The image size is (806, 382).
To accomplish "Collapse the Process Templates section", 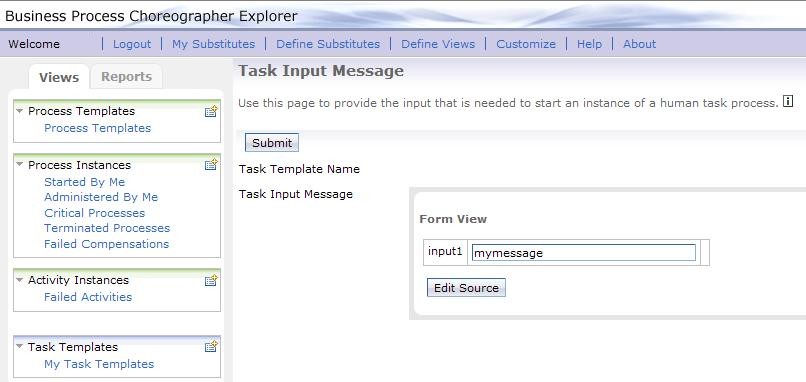I will pyautogui.click(x=20, y=111).
